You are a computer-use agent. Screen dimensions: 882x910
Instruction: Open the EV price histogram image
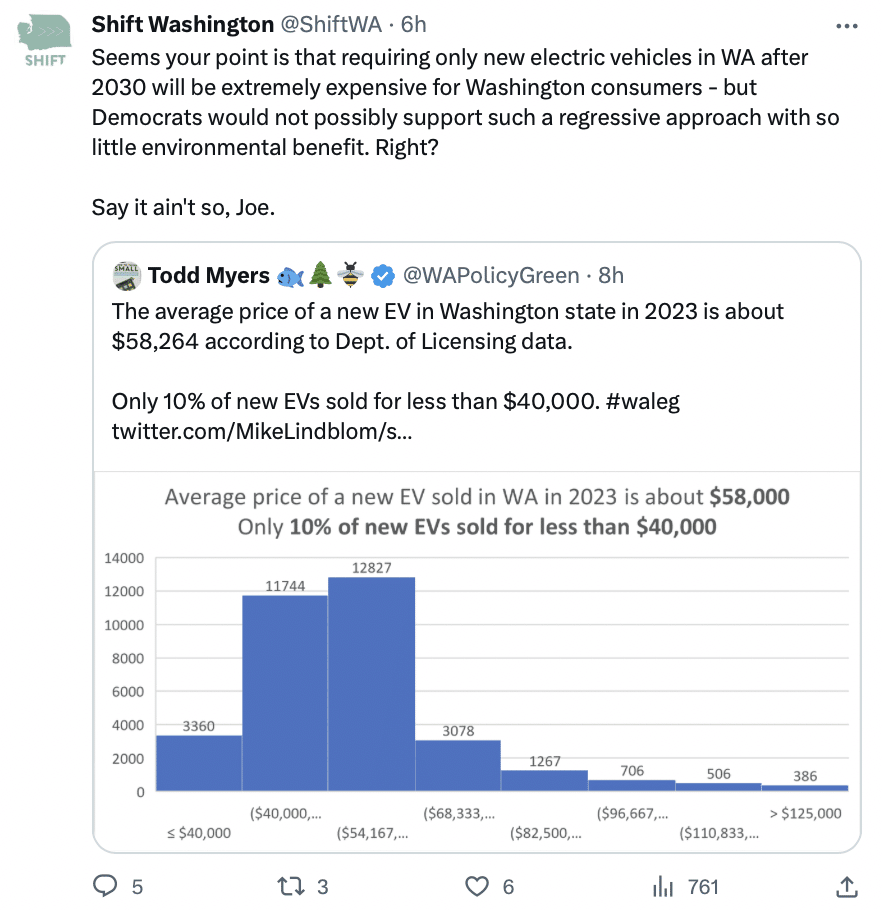pos(477,660)
